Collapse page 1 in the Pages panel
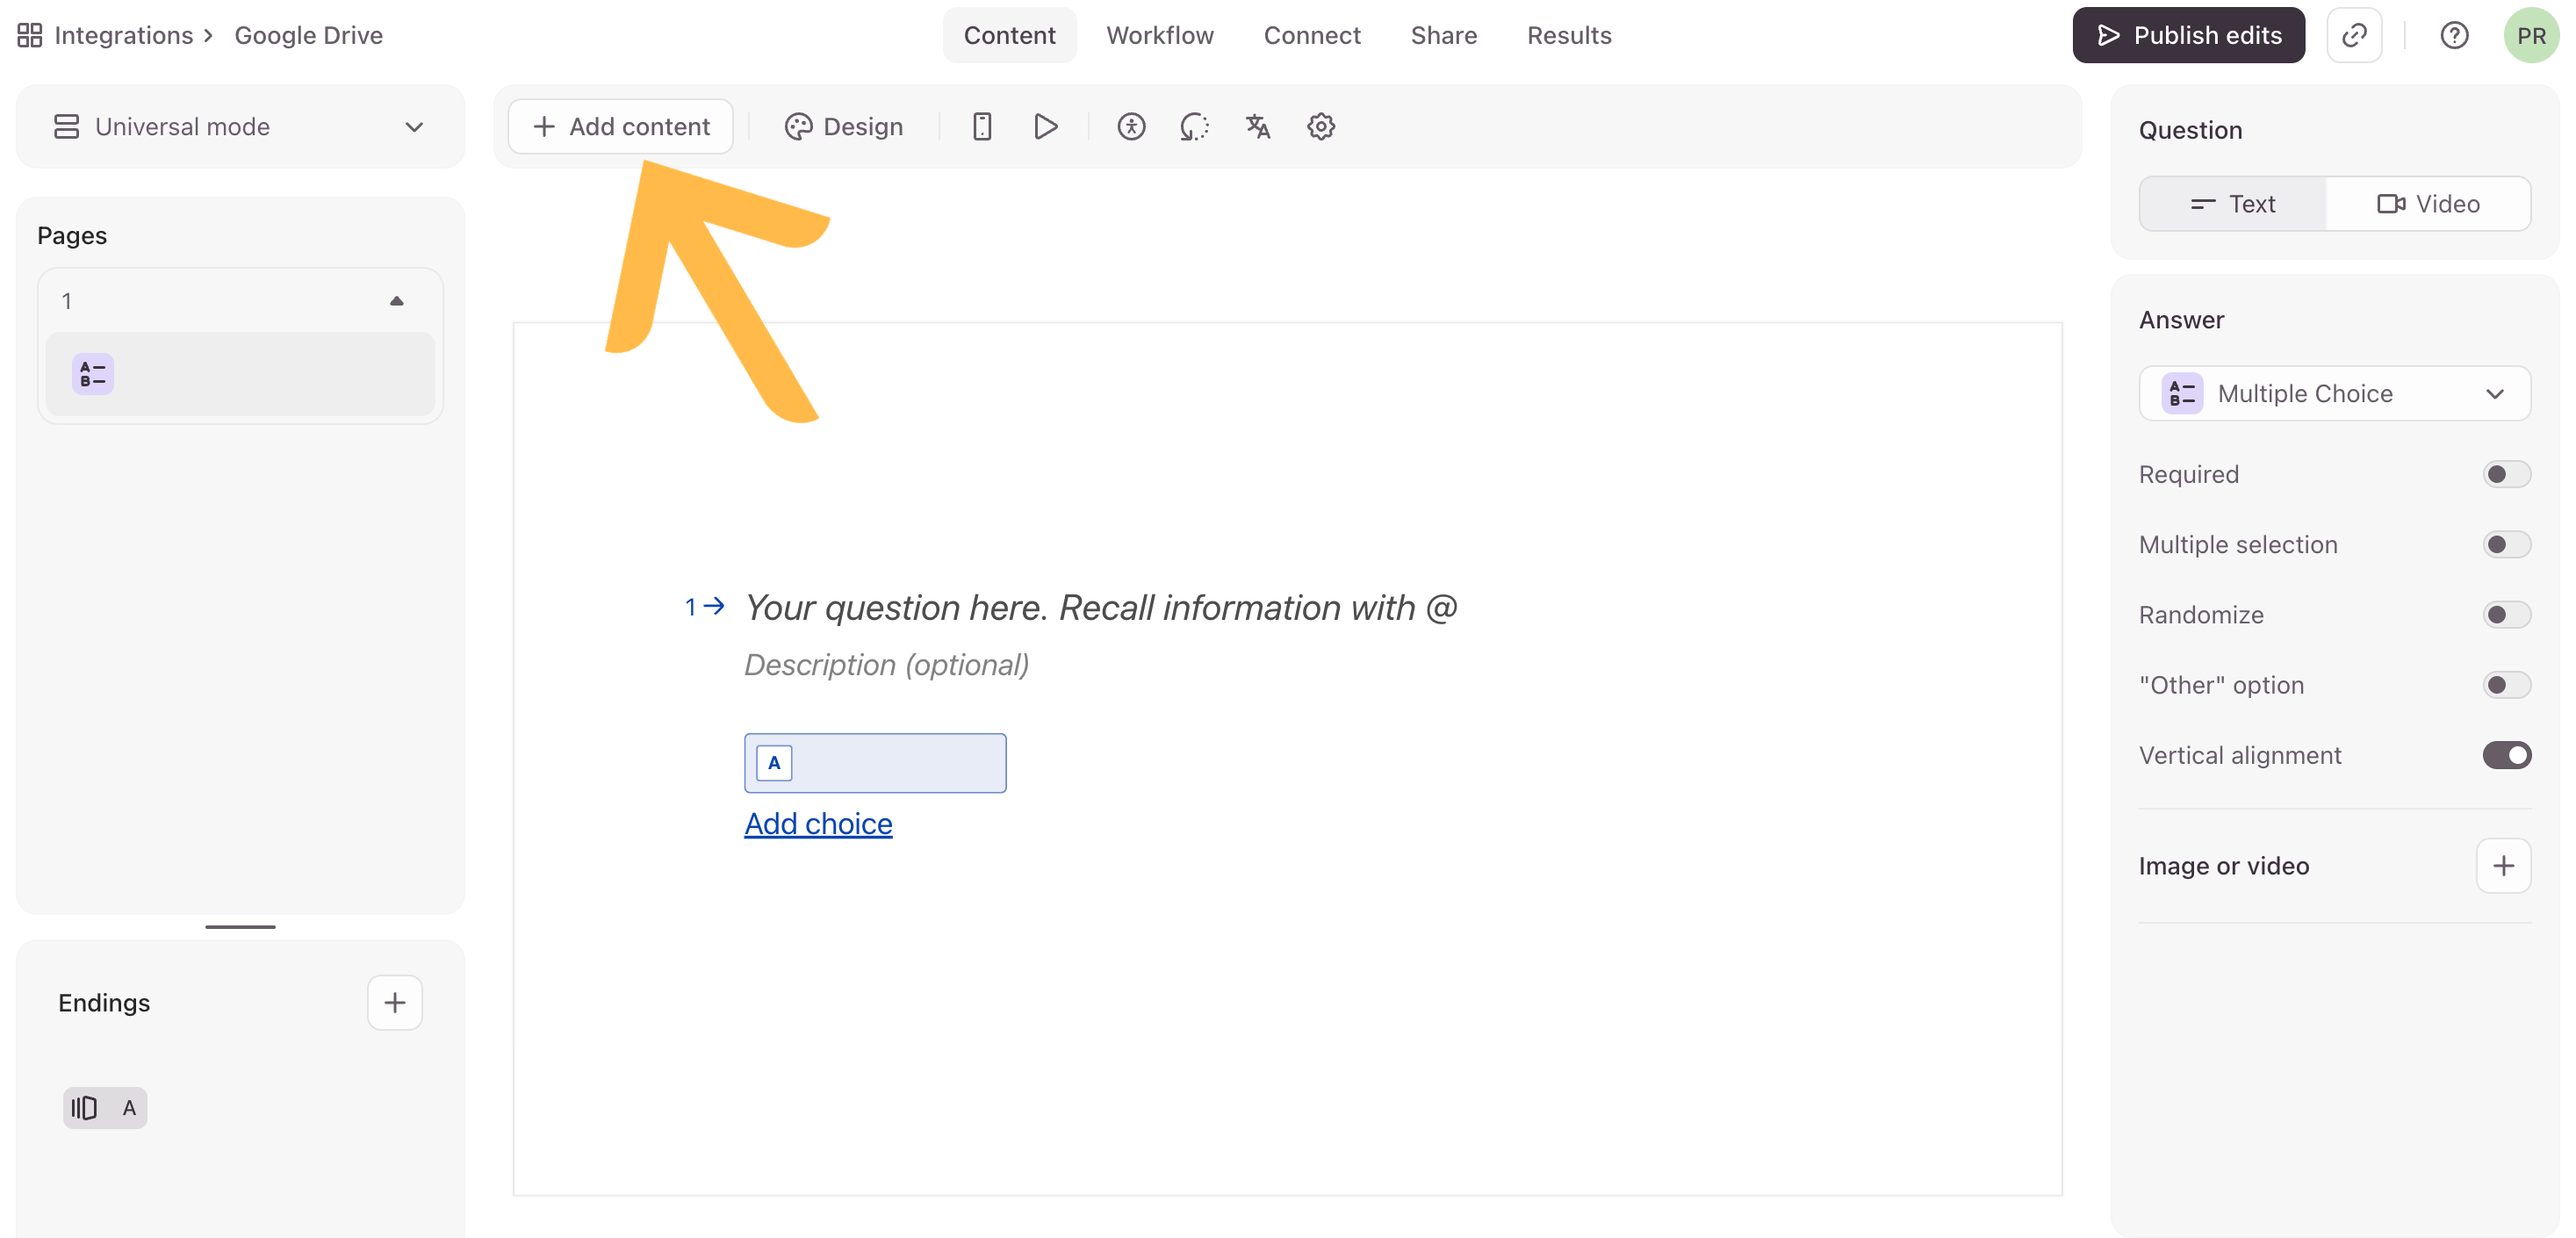 coord(396,299)
